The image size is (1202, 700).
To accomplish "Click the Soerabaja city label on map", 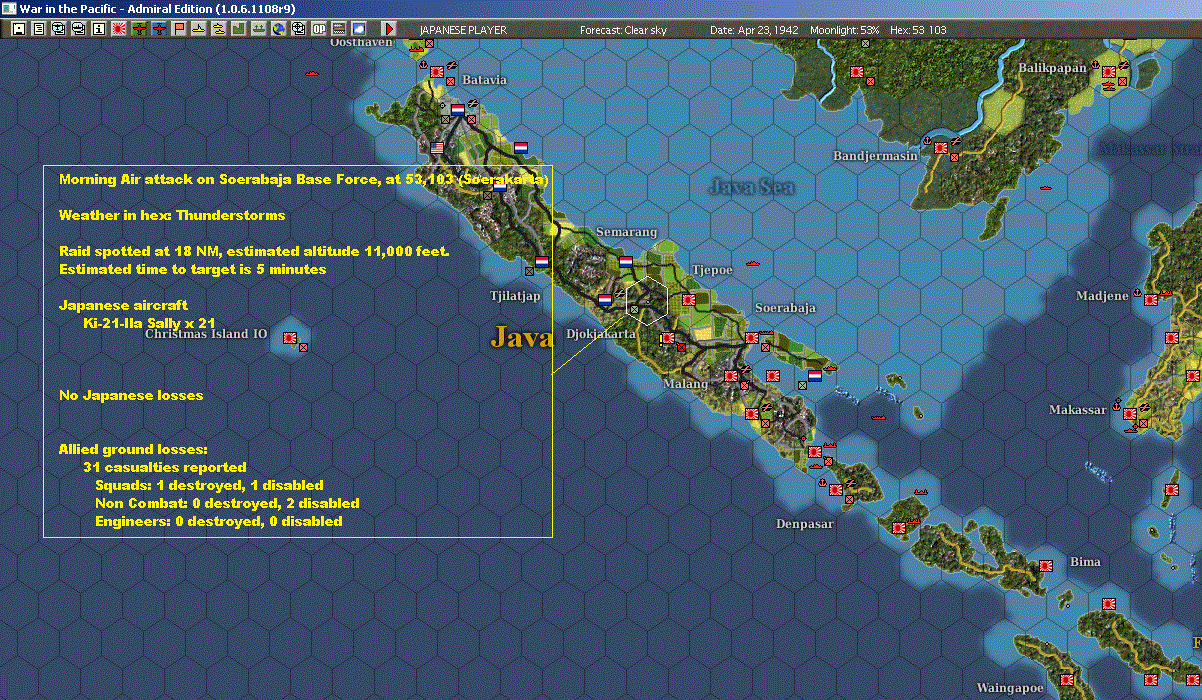I will click(785, 308).
